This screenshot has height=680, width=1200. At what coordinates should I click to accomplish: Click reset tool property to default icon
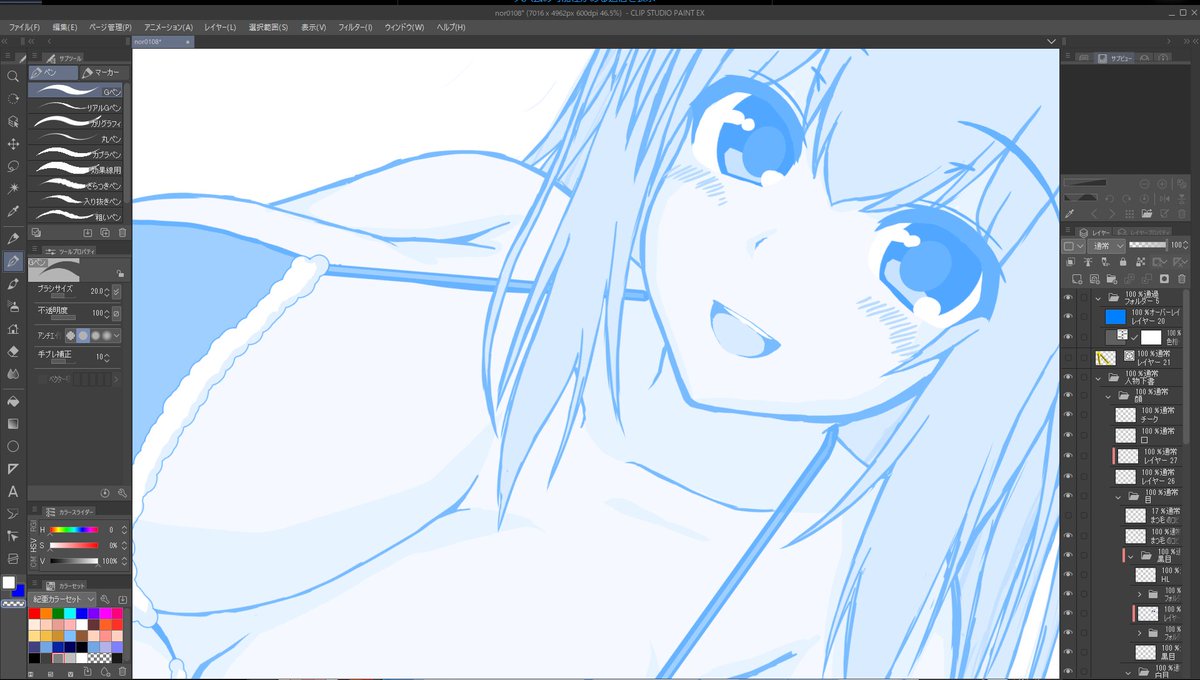tap(105, 493)
